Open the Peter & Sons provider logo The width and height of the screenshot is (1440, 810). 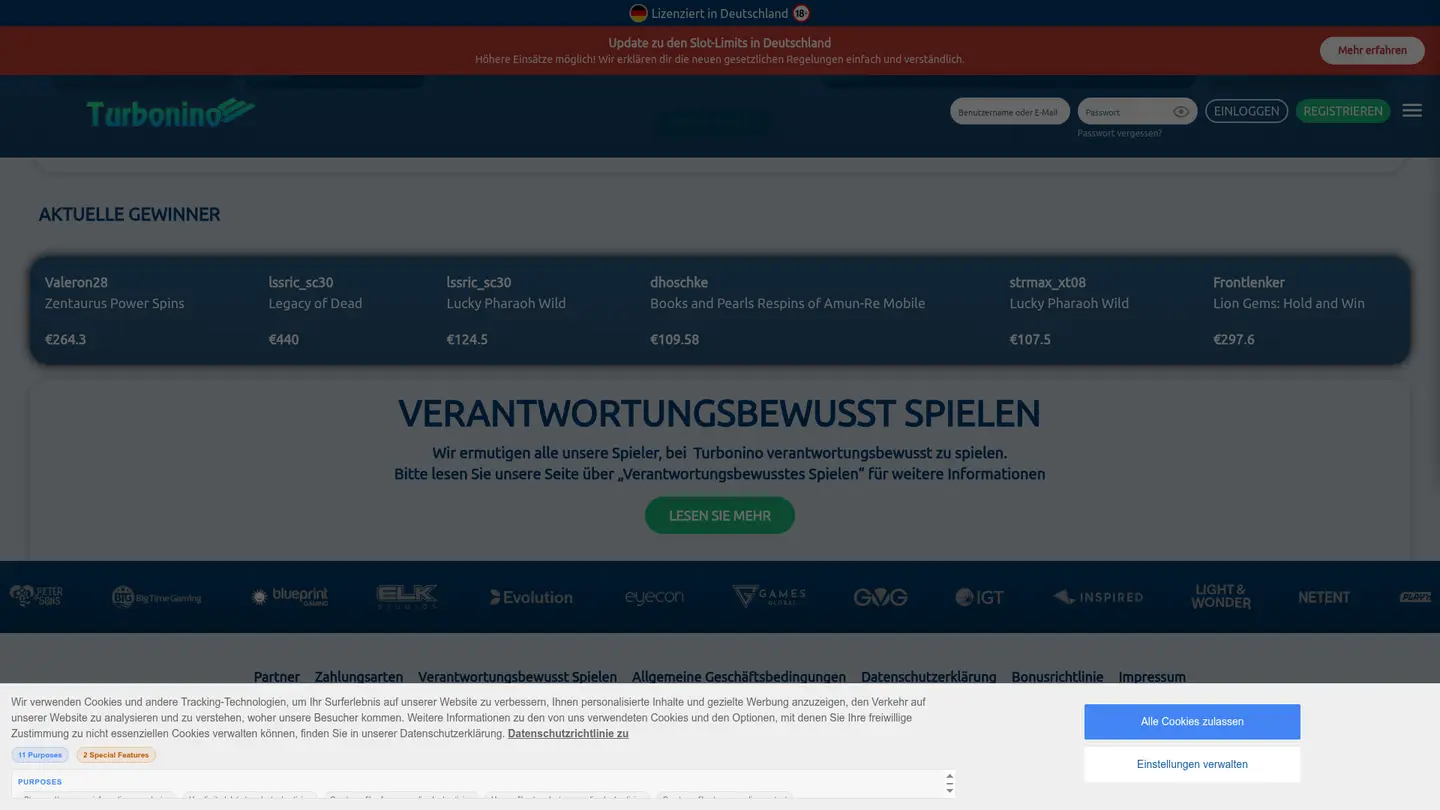(x=36, y=597)
